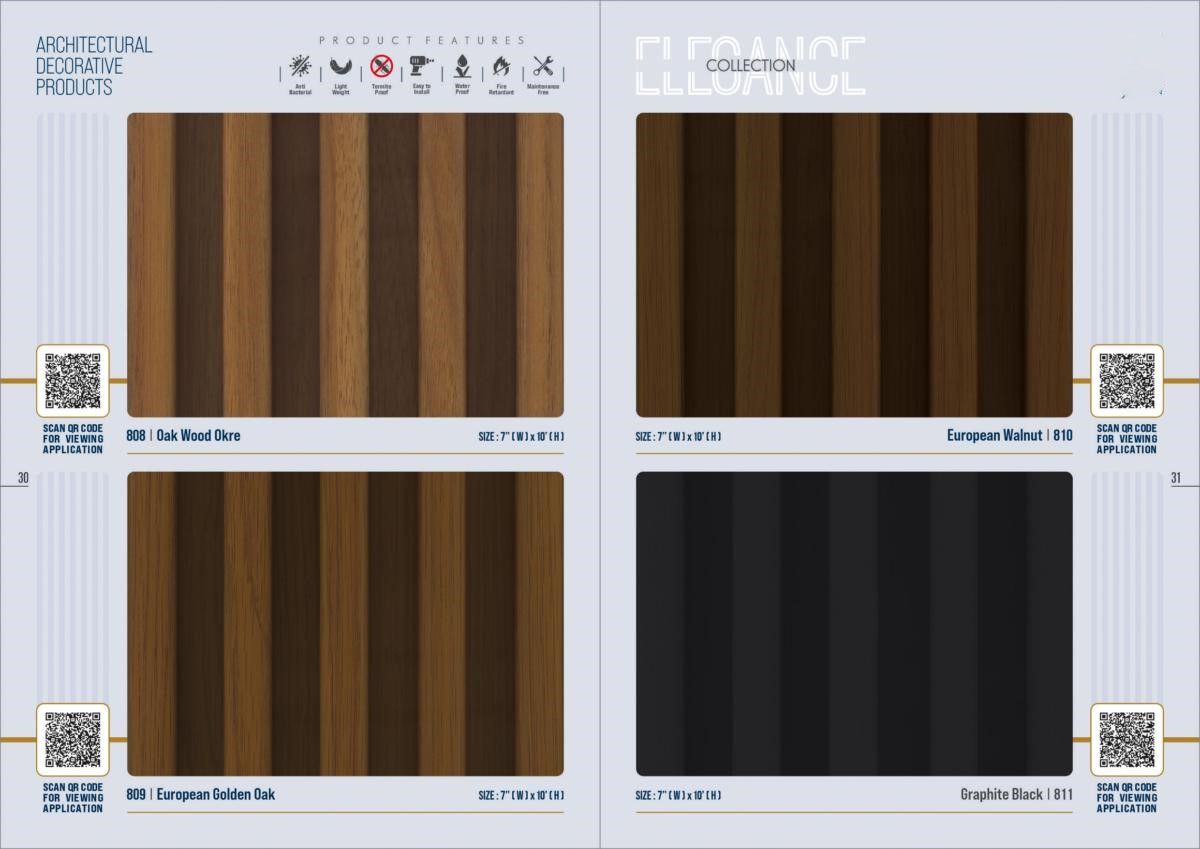
Task: Click the Water Proof feature icon
Action: [x=462, y=67]
